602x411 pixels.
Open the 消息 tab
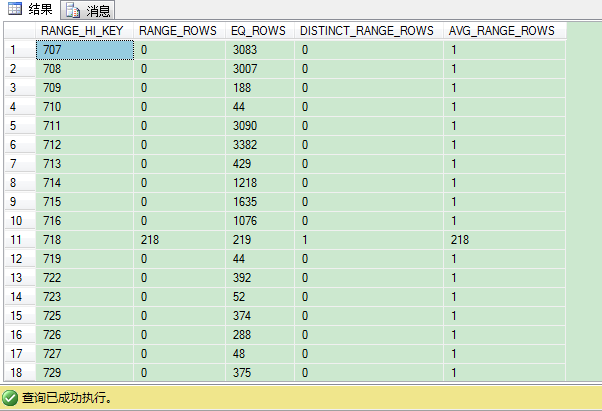pyautogui.click(x=88, y=10)
